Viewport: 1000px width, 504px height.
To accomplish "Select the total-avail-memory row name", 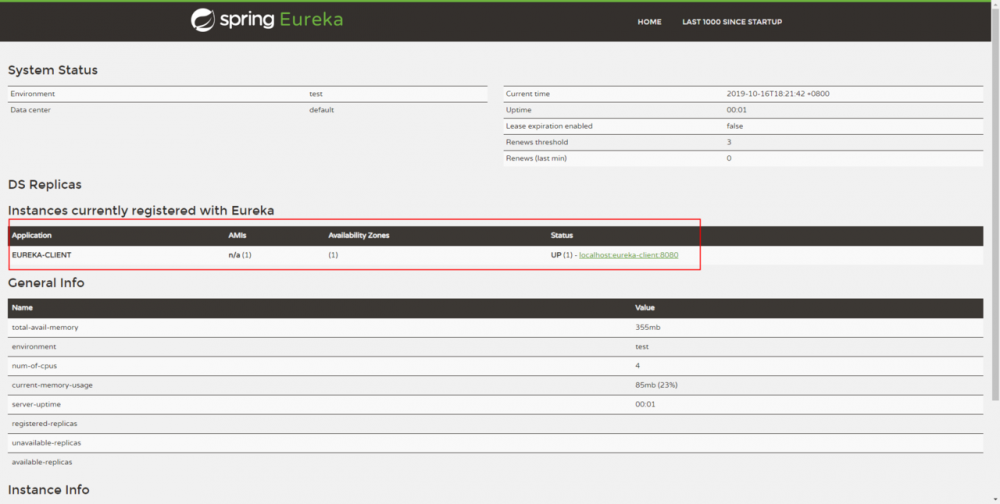I will [x=45, y=327].
